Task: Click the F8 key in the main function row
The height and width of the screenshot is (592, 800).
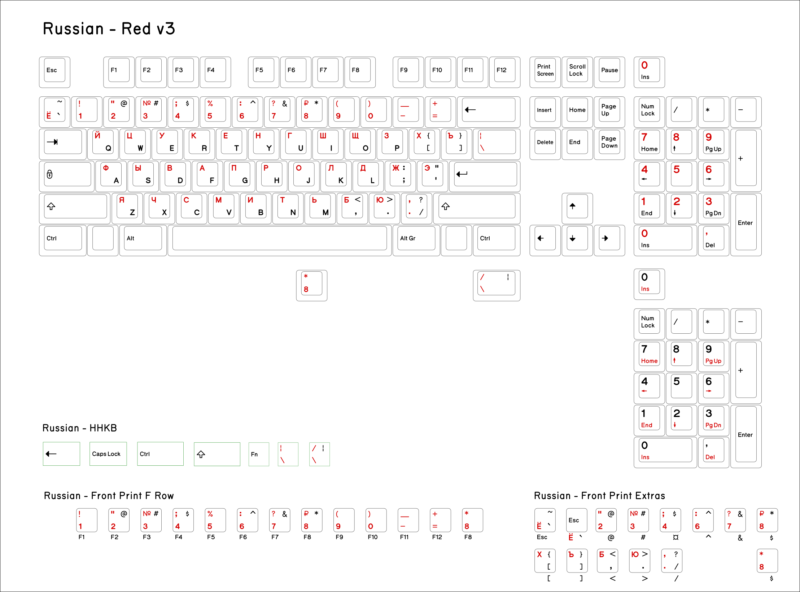Action: (360, 72)
